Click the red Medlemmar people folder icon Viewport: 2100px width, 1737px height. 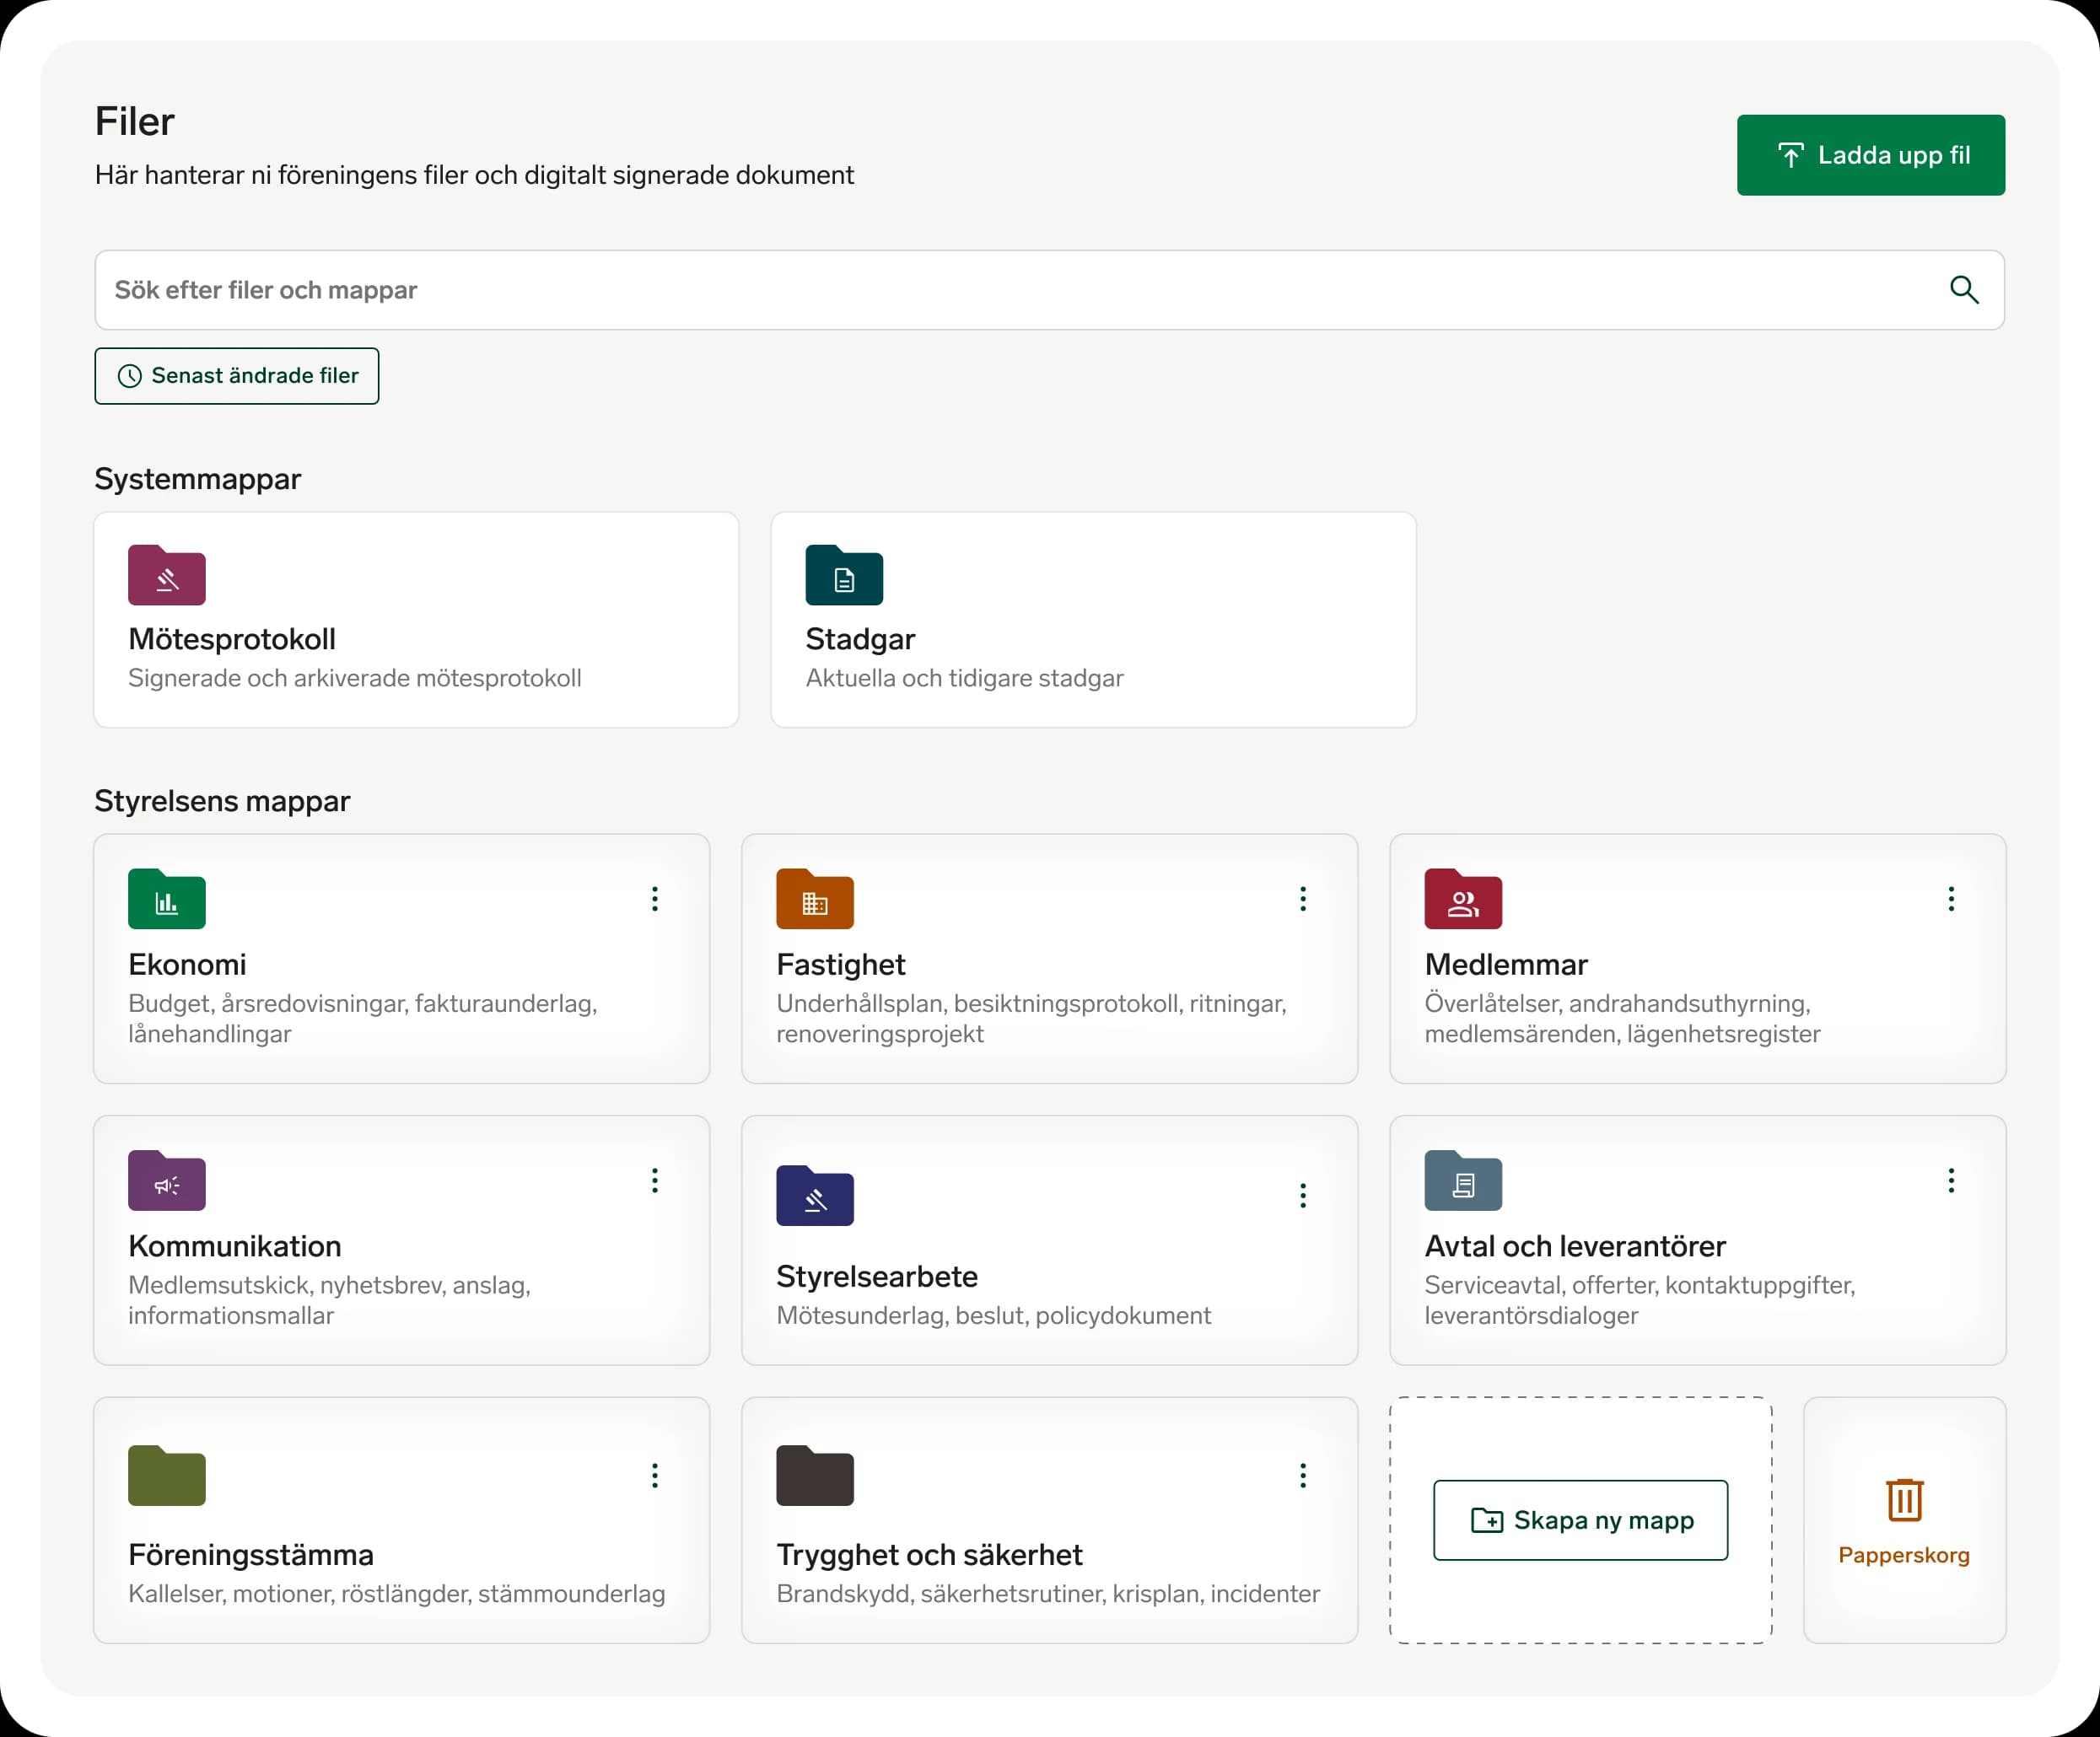click(1463, 899)
